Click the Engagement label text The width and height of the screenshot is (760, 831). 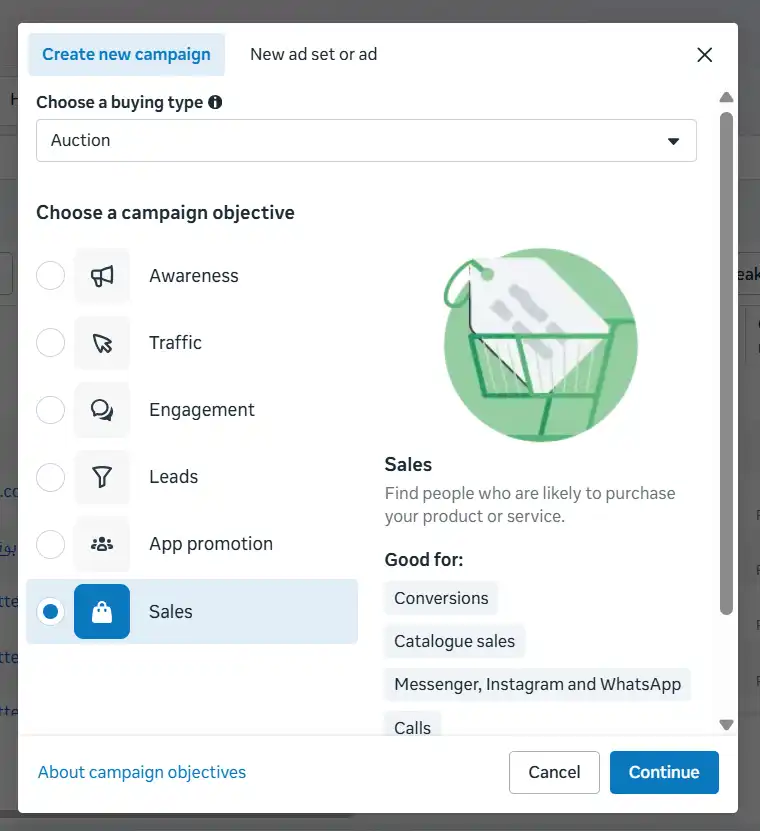[202, 410]
